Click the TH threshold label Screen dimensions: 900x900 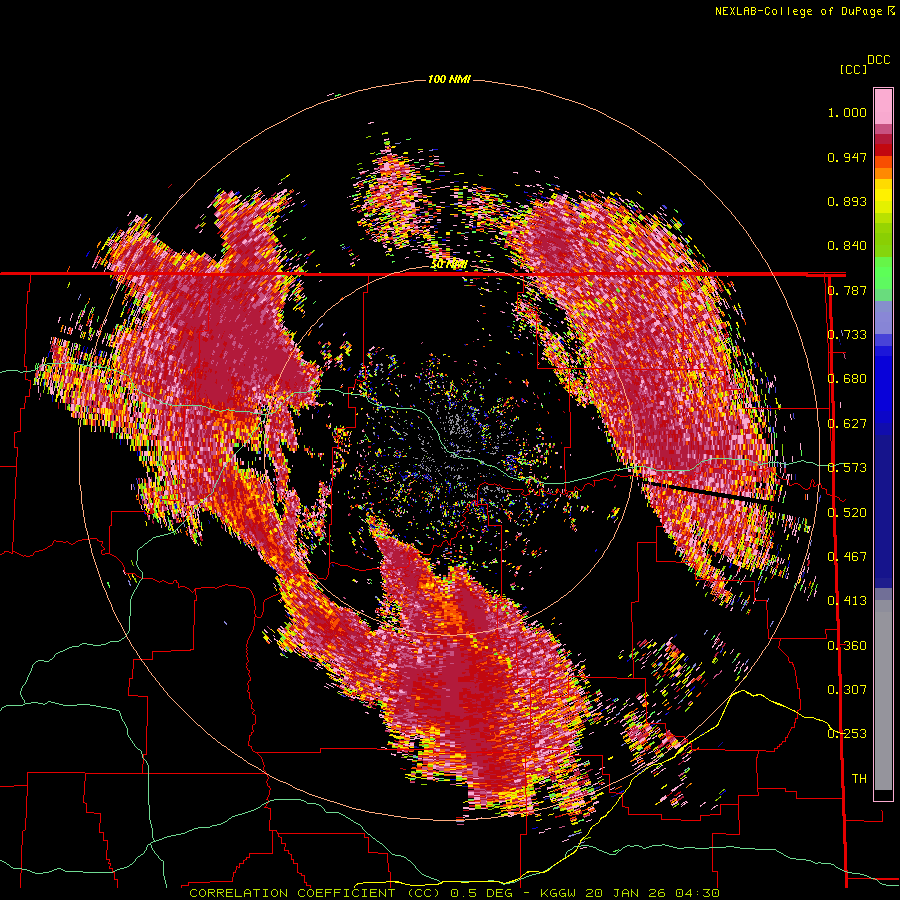pyautogui.click(x=859, y=779)
